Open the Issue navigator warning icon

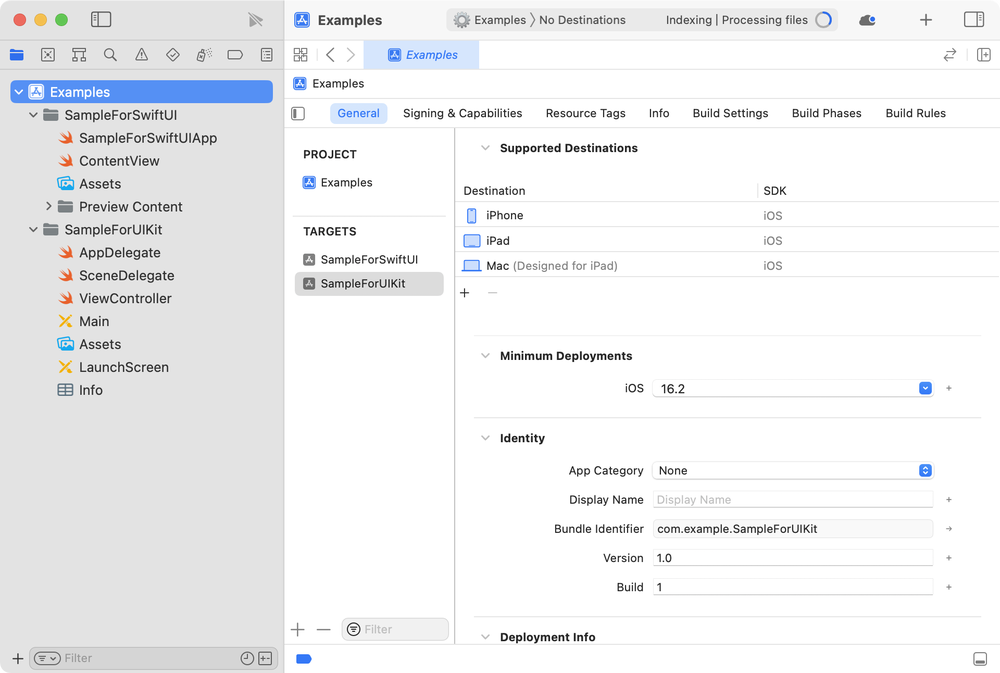pyautogui.click(x=141, y=55)
